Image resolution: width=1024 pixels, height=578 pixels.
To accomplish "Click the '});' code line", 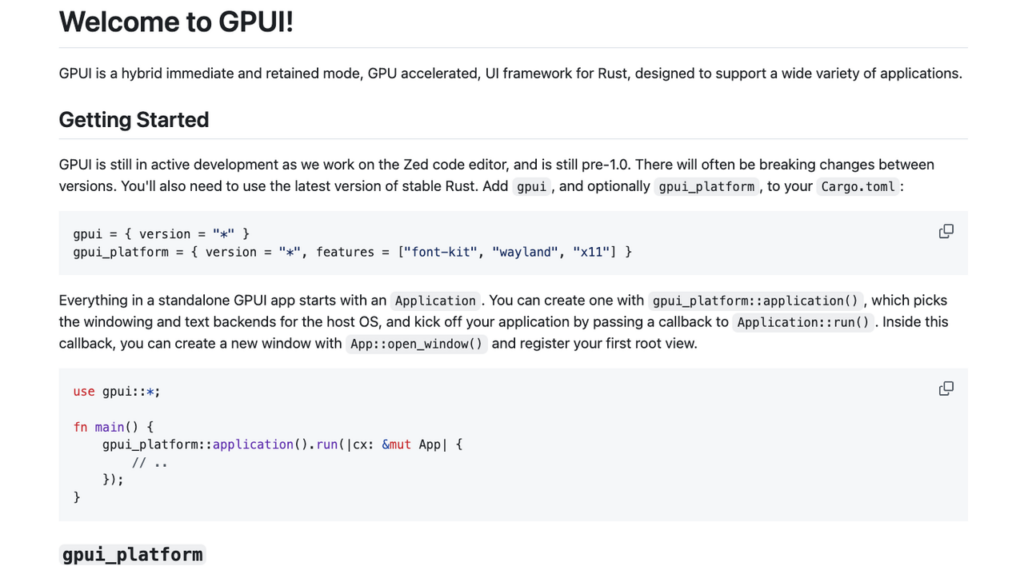I will coord(112,479).
